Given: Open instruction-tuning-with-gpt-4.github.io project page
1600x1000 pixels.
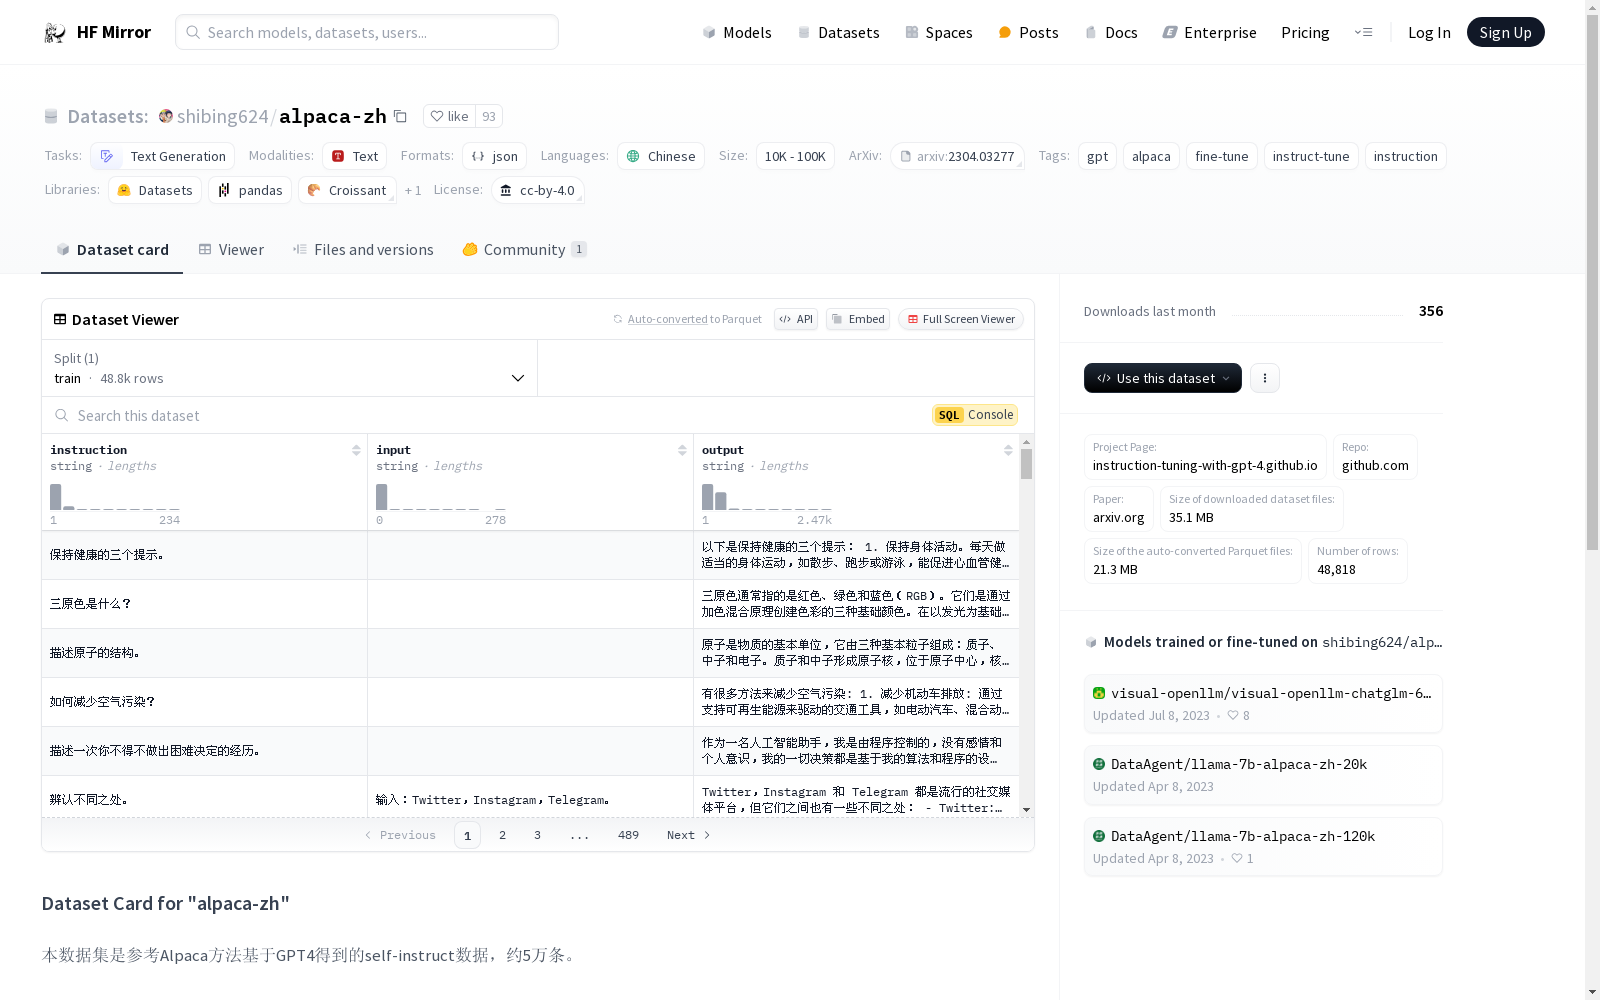Looking at the screenshot, I should click(1205, 457).
